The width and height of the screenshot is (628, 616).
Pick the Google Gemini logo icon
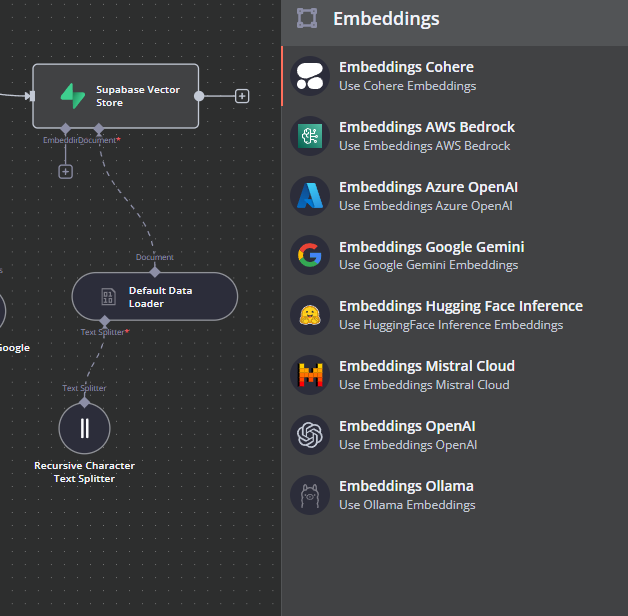(x=310, y=256)
